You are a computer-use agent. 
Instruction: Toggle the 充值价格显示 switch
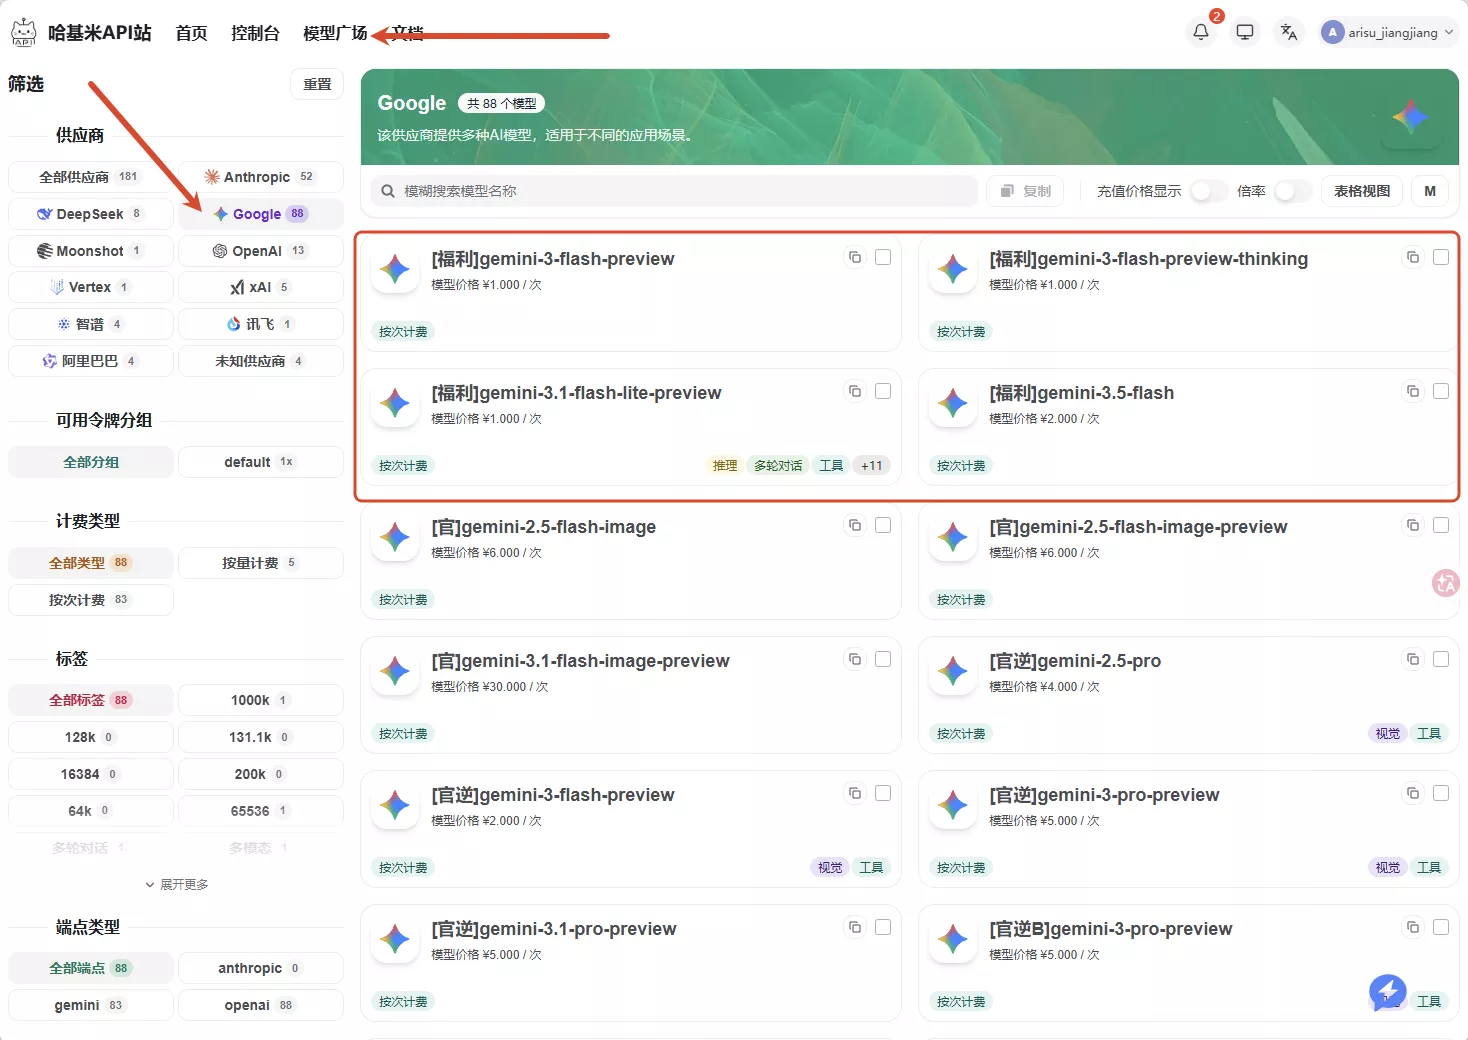(x=1209, y=191)
